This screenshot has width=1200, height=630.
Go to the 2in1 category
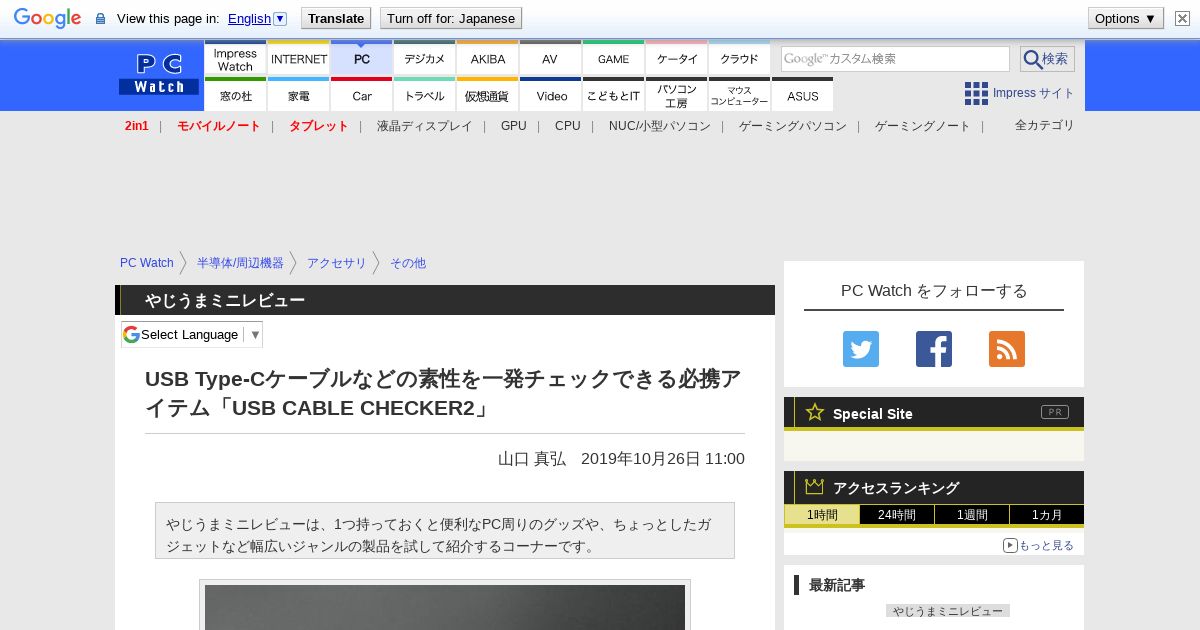[137, 126]
